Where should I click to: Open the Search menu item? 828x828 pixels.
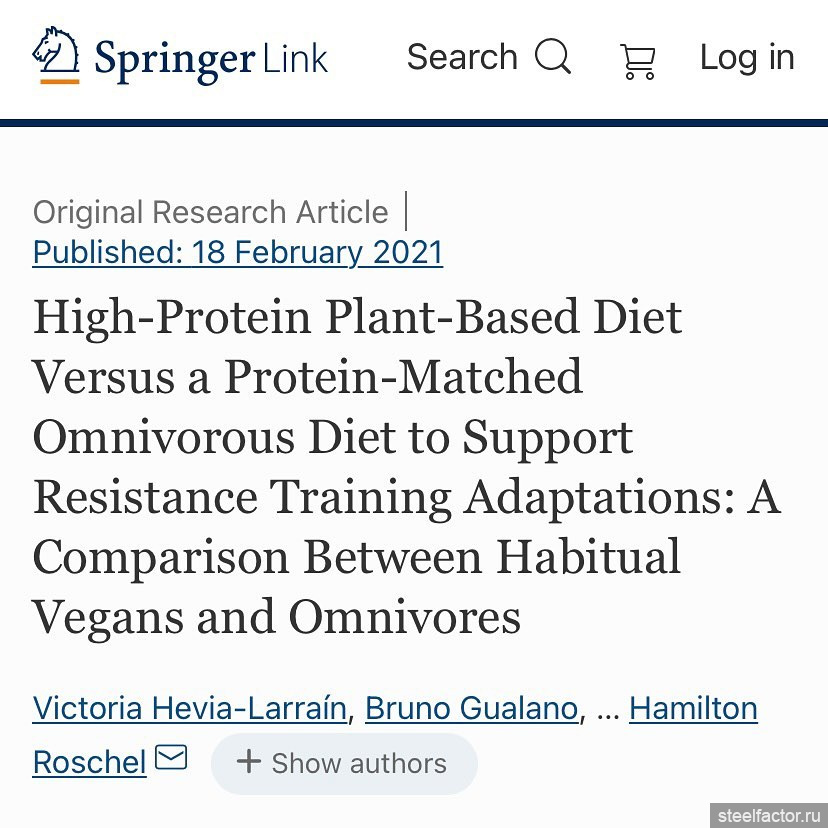[489, 57]
